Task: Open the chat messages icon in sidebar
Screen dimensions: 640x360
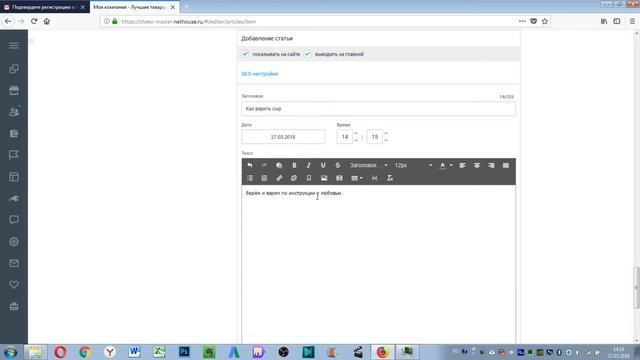Action: coord(14,220)
